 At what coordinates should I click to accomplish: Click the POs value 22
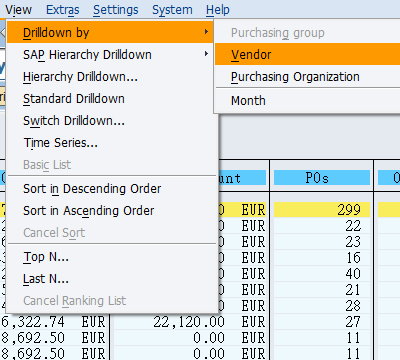353,226
